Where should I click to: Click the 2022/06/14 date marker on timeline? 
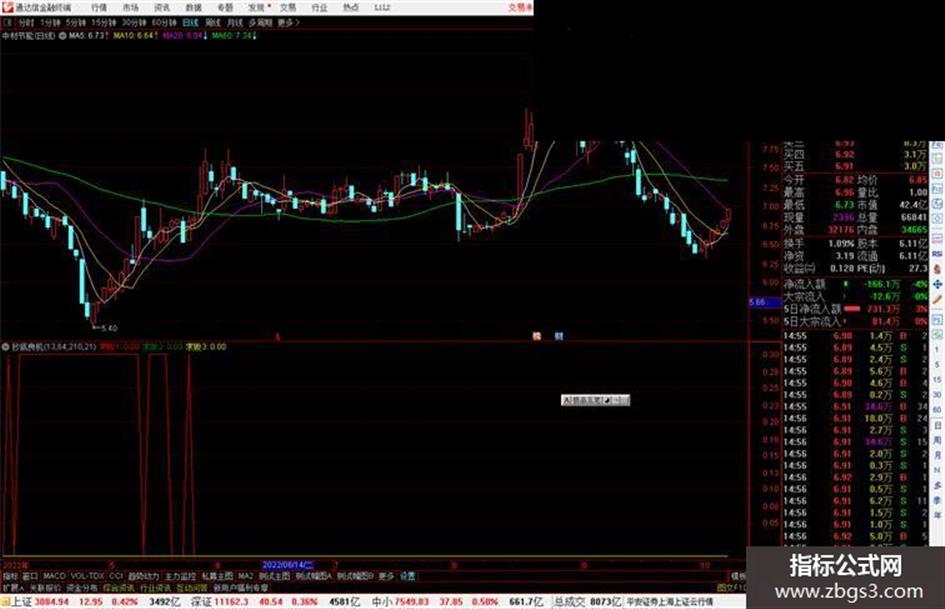287,566
